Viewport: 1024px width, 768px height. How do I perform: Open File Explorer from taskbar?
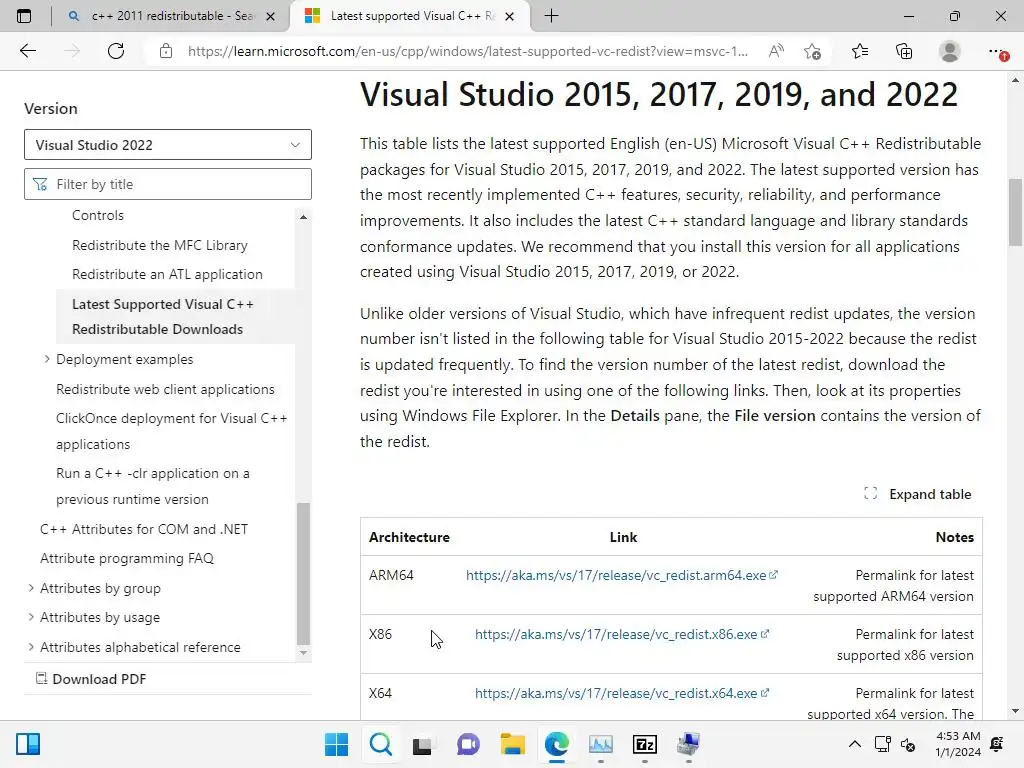513,744
